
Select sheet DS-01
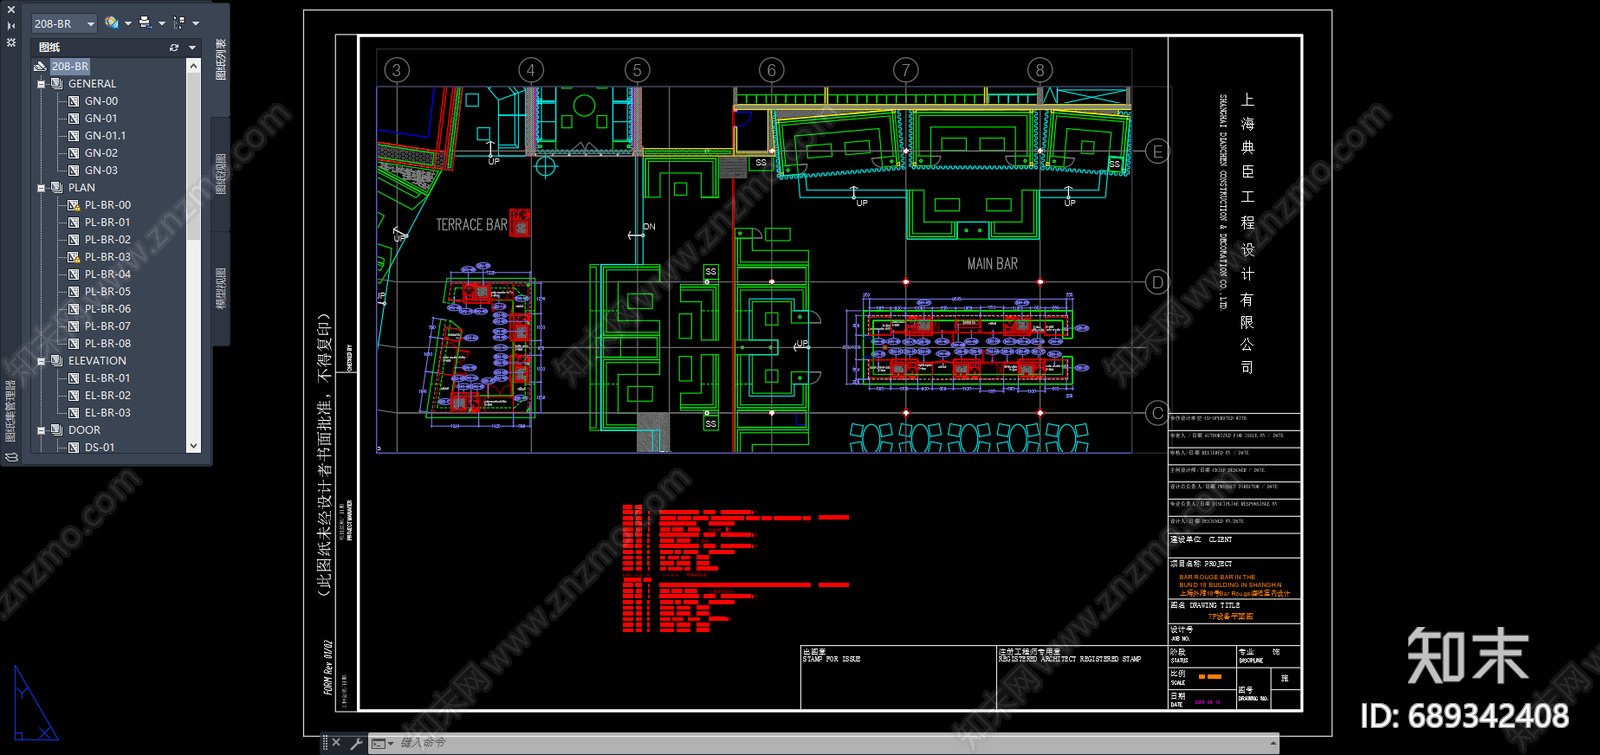99,447
